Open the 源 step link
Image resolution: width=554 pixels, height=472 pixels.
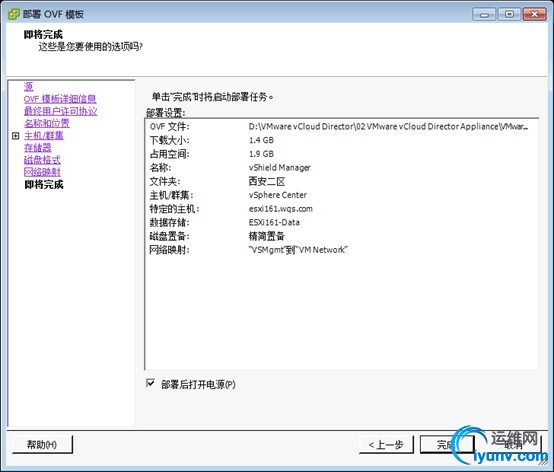[x=29, y=87]
